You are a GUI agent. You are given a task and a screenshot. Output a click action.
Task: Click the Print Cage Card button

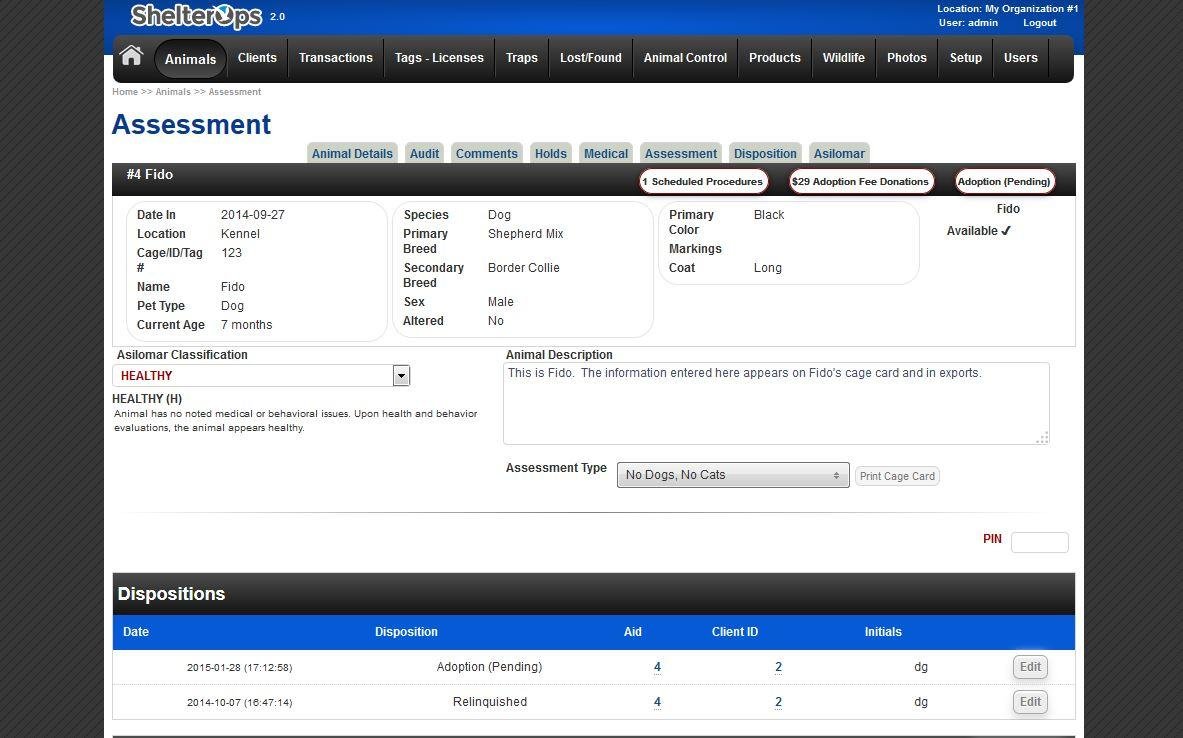896,476
